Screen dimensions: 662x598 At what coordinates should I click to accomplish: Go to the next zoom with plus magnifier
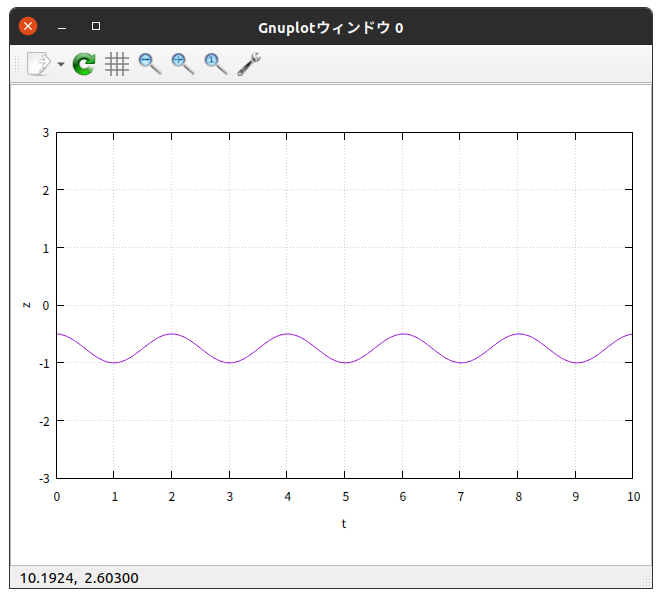tap(183, 64)
